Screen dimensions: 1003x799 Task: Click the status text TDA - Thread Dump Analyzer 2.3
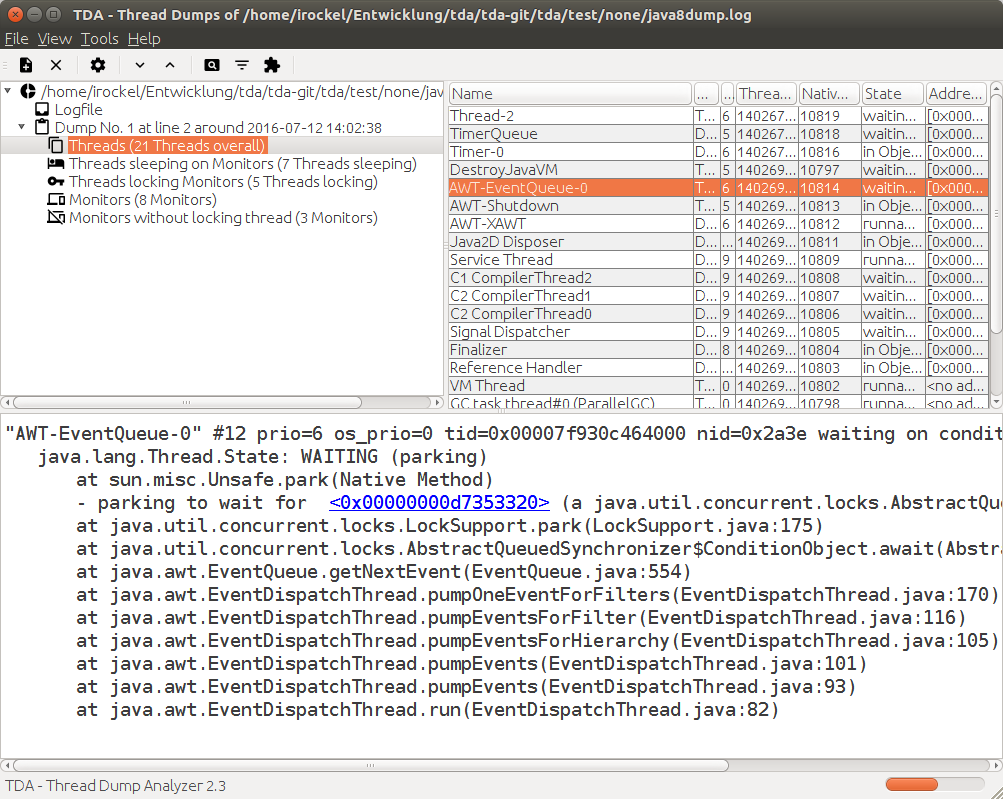116,786
